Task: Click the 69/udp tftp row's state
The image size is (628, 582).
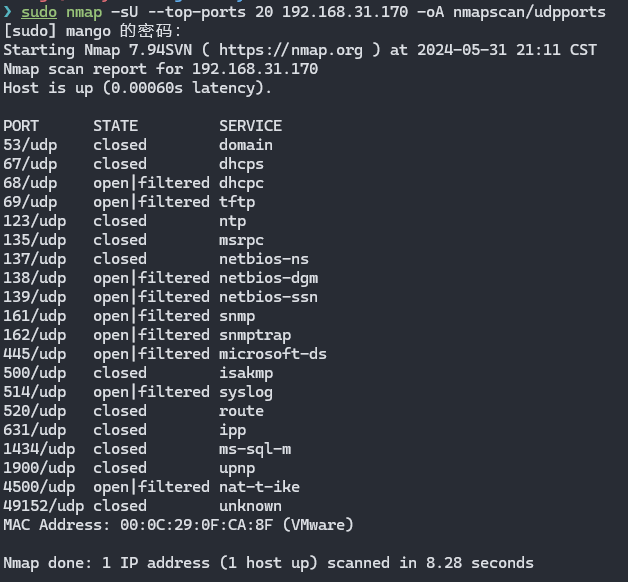Action: [x=151, y=202]
